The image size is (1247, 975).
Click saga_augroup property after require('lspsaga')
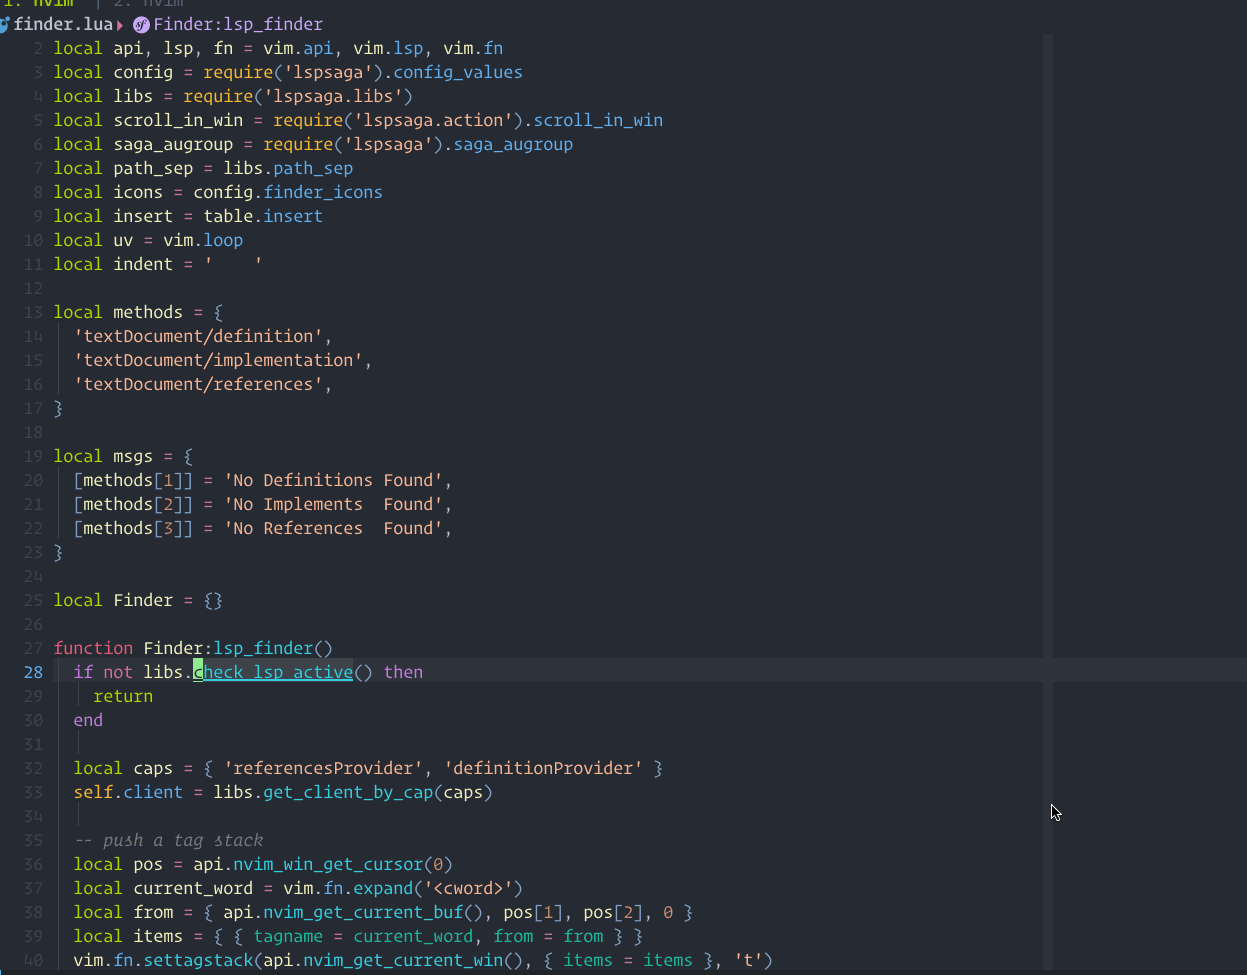513,144
